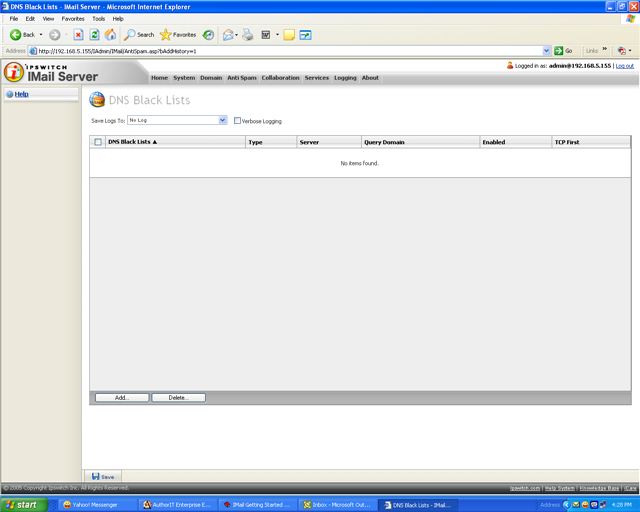Open the Collaboration navigation tab

point(280,78)
